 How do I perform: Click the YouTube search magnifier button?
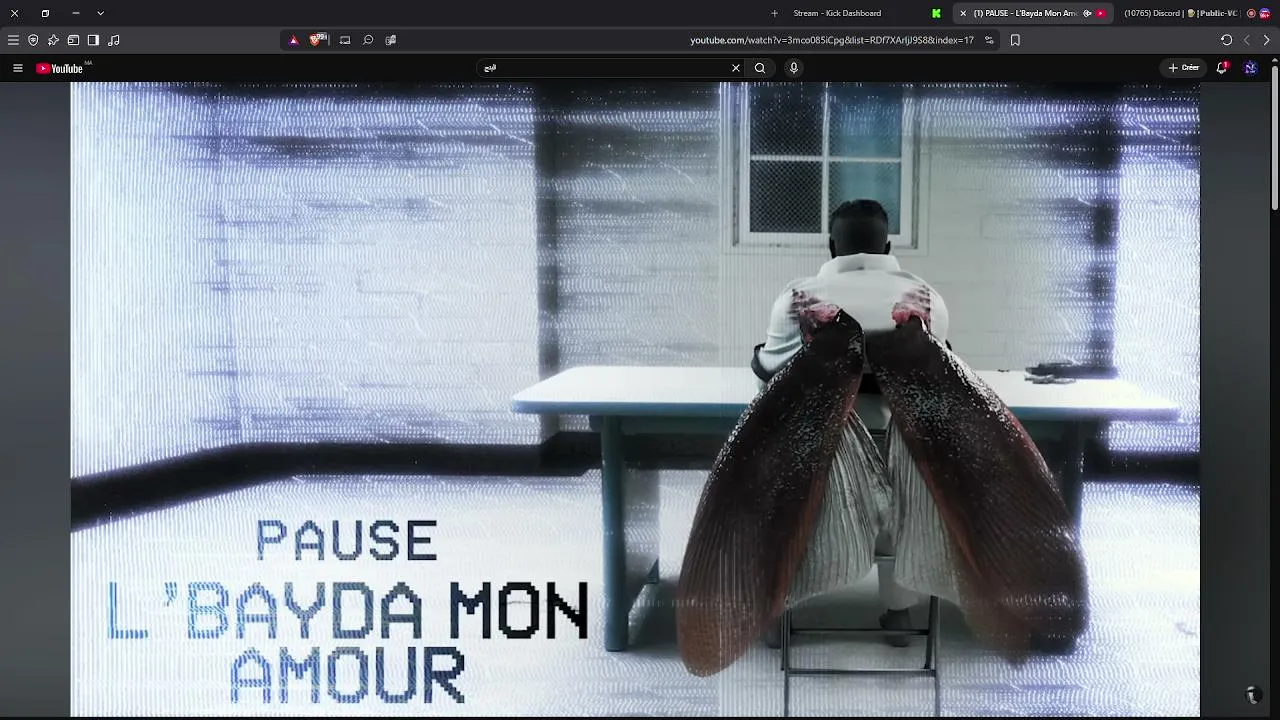point(760,68)
